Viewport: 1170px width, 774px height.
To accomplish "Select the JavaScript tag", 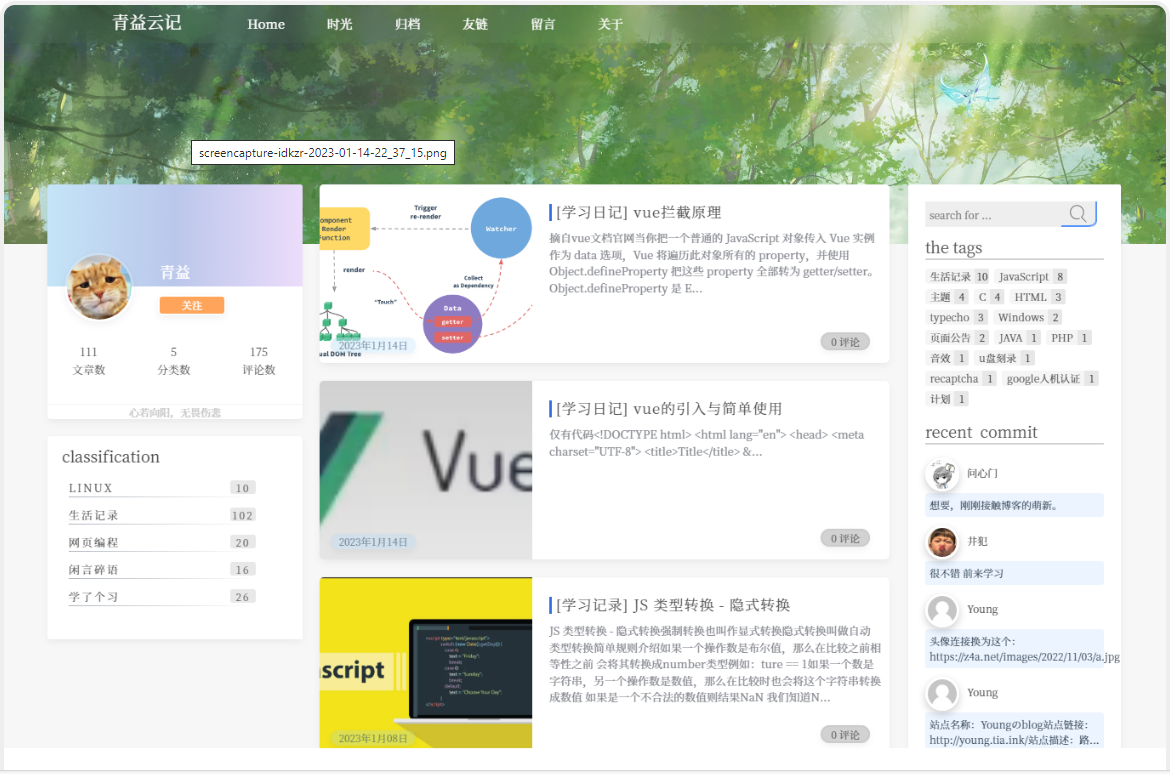I will (x=1031, y=277).
